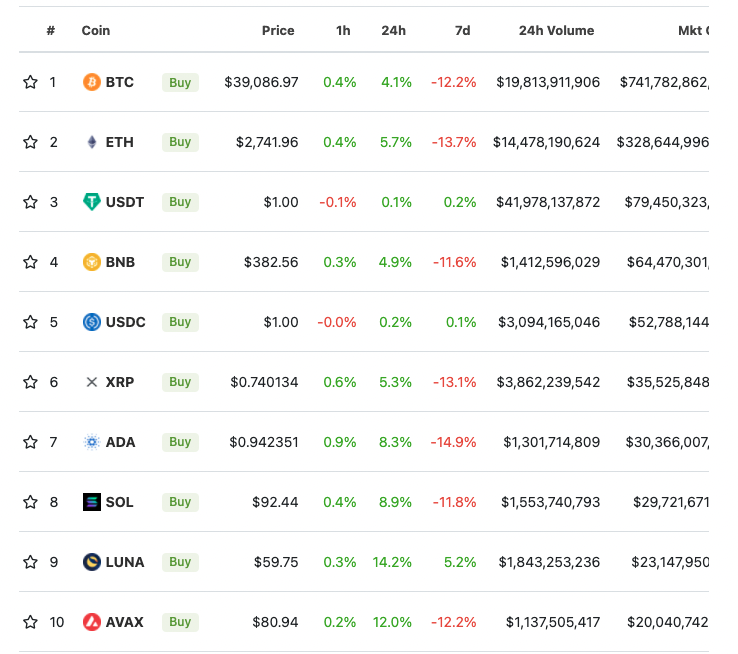Viewport: 738px width, 654px height.
Task: Click the Ethereum diamond icon
Action: 92,142
